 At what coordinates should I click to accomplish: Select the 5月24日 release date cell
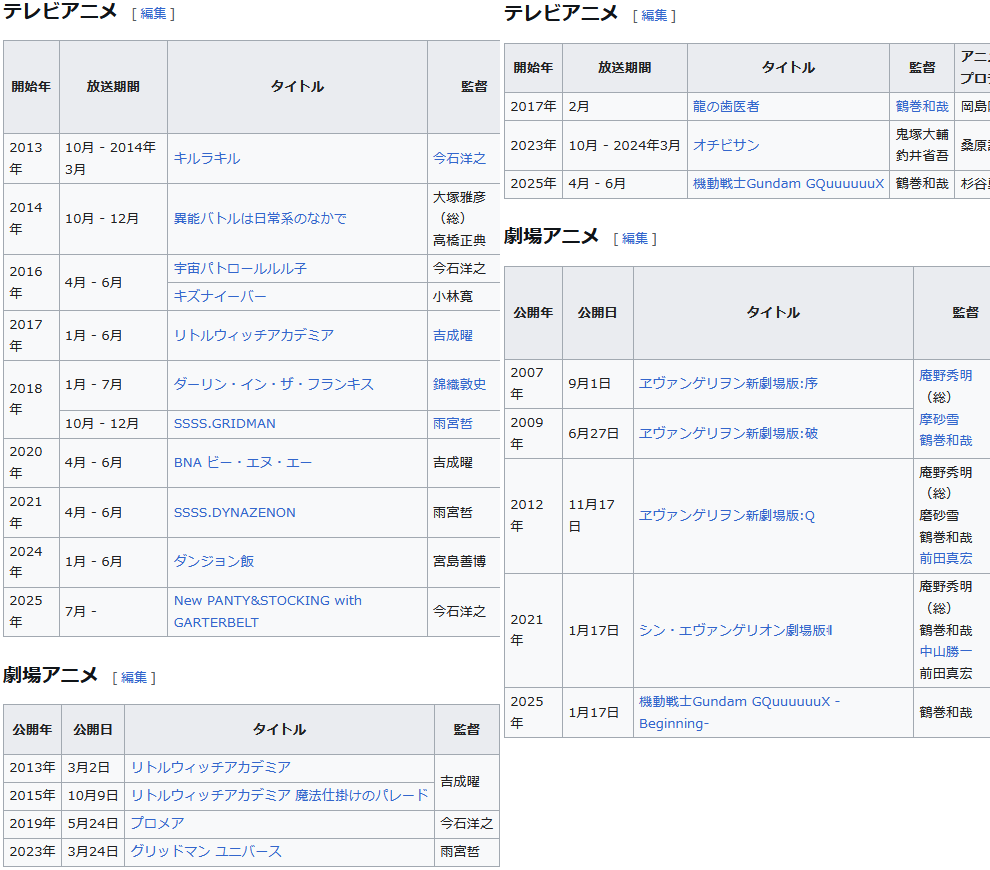coord(93,823)
